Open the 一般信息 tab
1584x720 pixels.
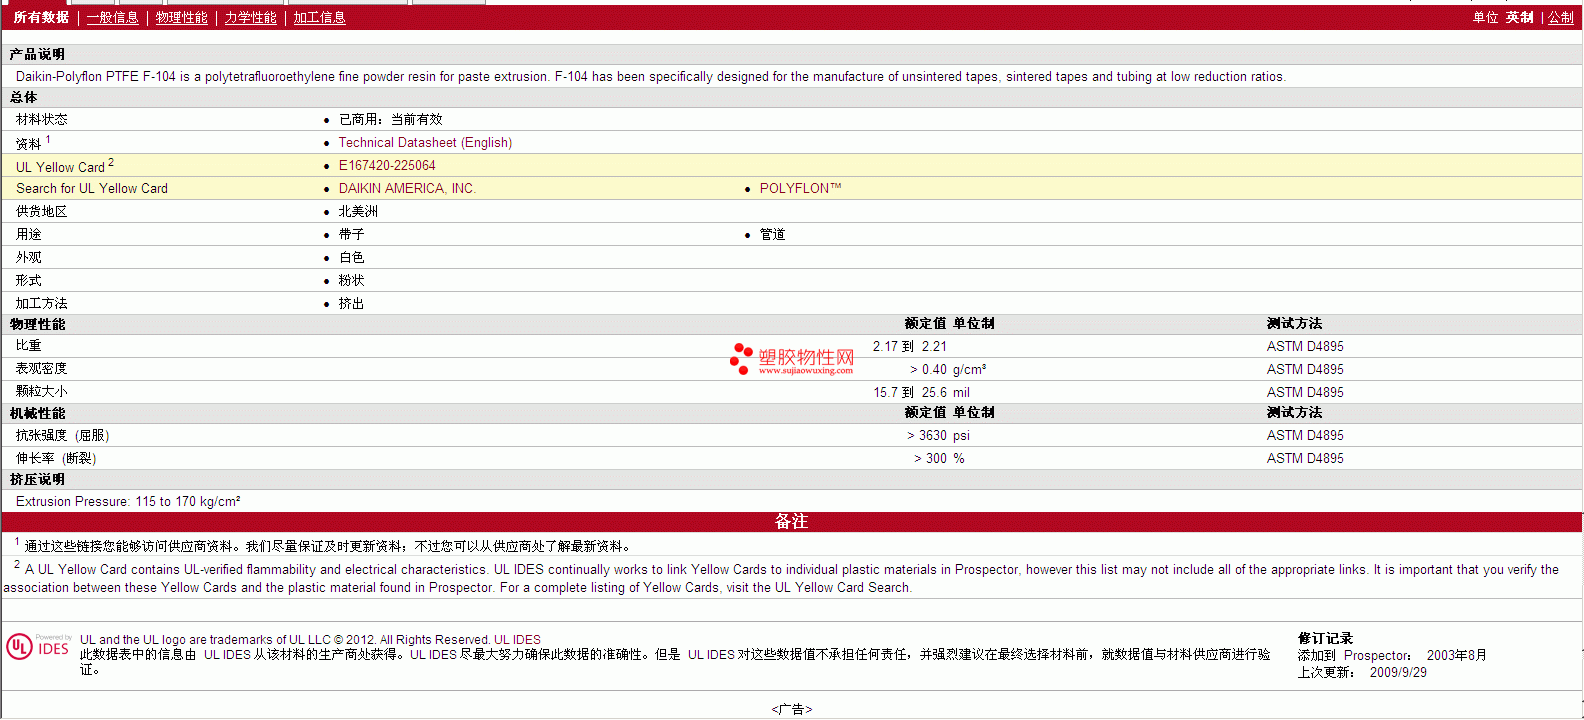tap(113, 18)
